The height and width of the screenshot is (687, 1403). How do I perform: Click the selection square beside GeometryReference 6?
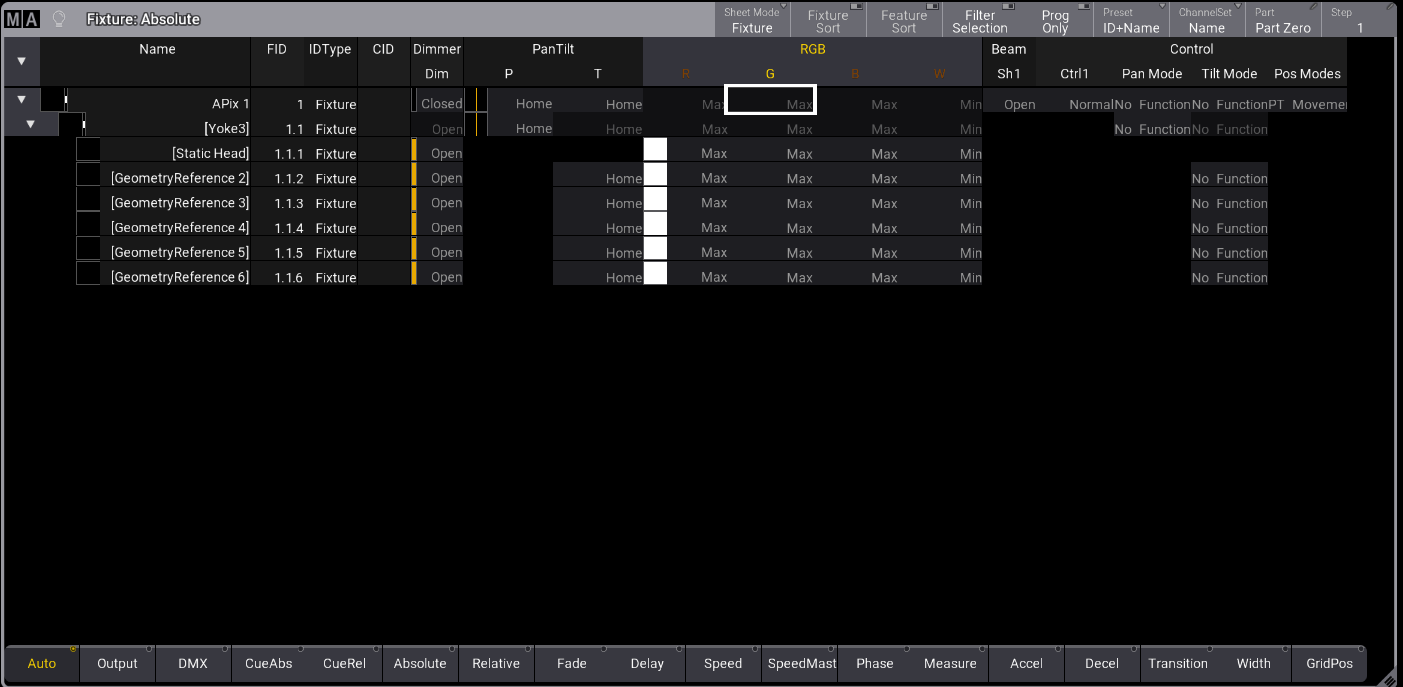pos(88,274)
